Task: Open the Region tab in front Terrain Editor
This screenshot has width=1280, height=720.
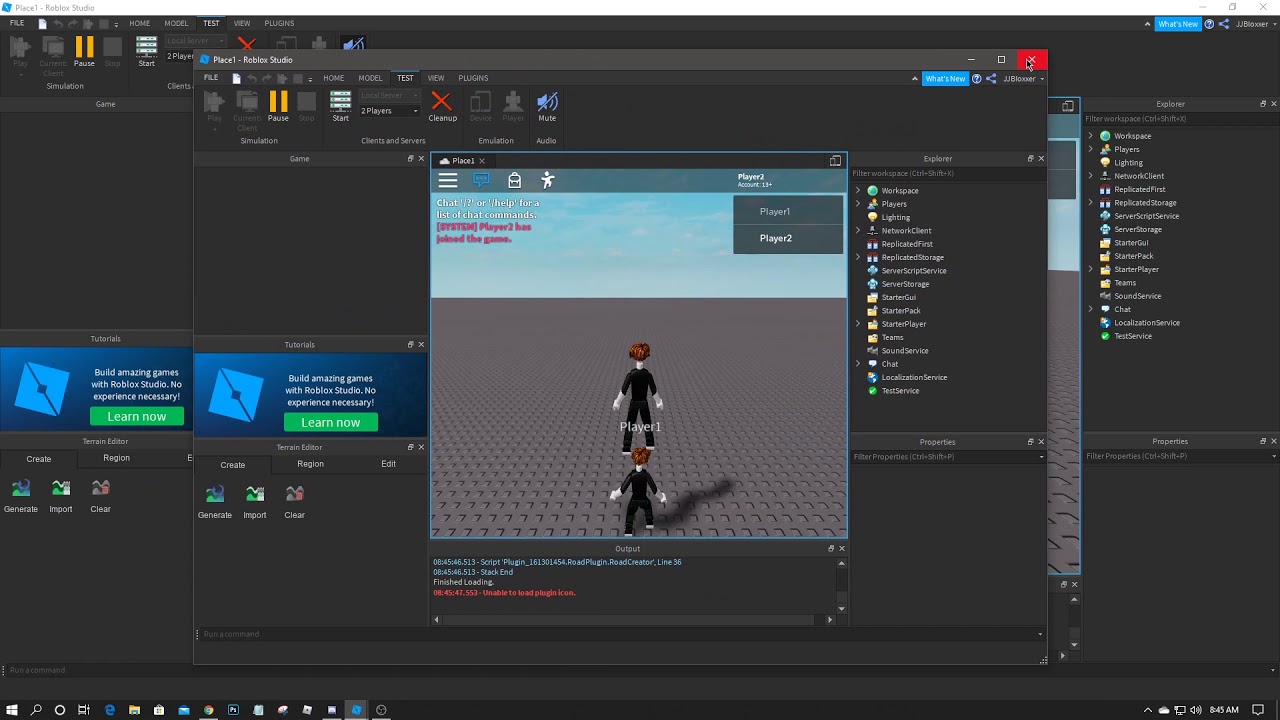Action: [310, 464]
